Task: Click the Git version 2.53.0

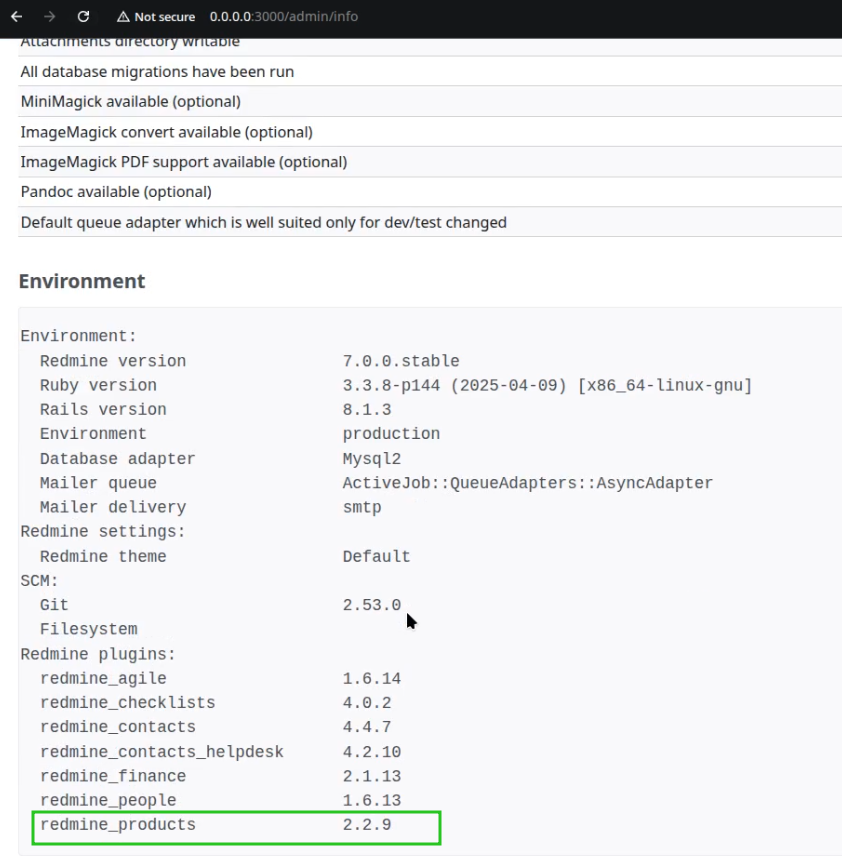Action: pyautogui.click(x=371, y=605)
